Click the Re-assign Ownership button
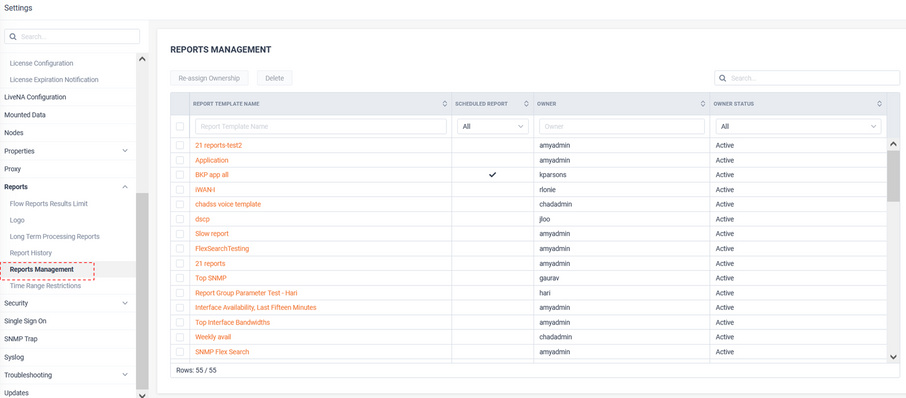The width and height of the screenshot is (906, 398). click(x=209, y=78)
